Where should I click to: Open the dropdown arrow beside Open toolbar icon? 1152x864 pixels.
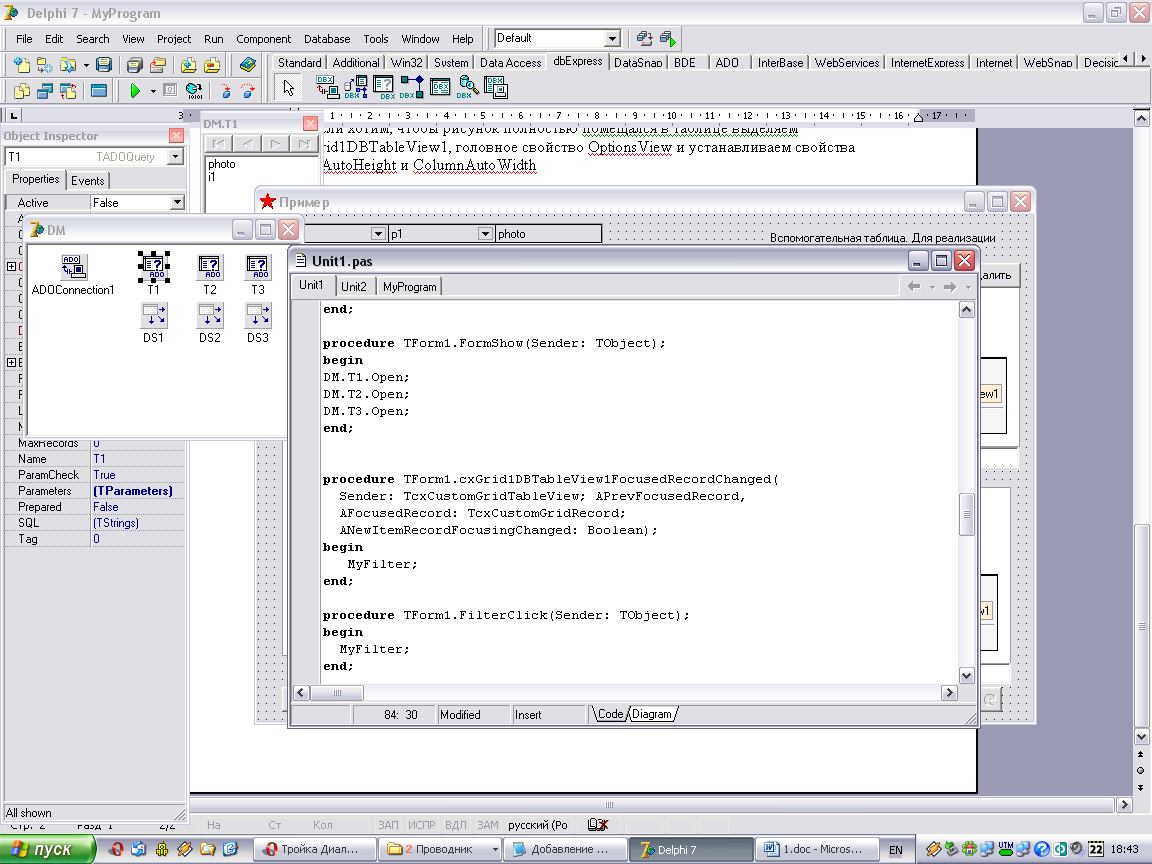(x=86, y=65)
